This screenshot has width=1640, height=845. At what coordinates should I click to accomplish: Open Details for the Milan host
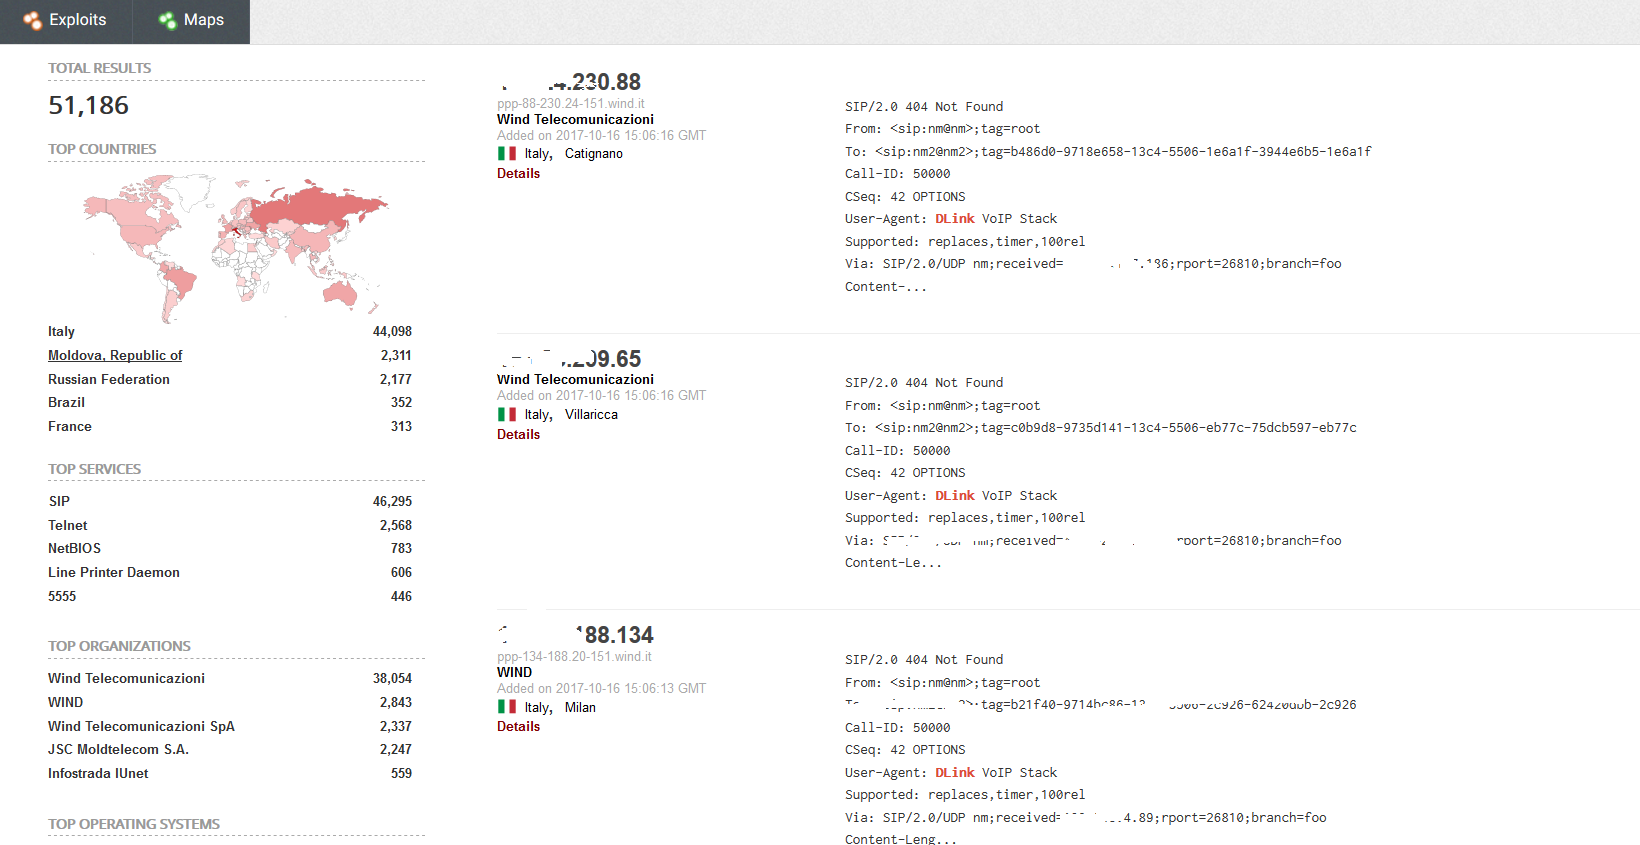[518, 727]
